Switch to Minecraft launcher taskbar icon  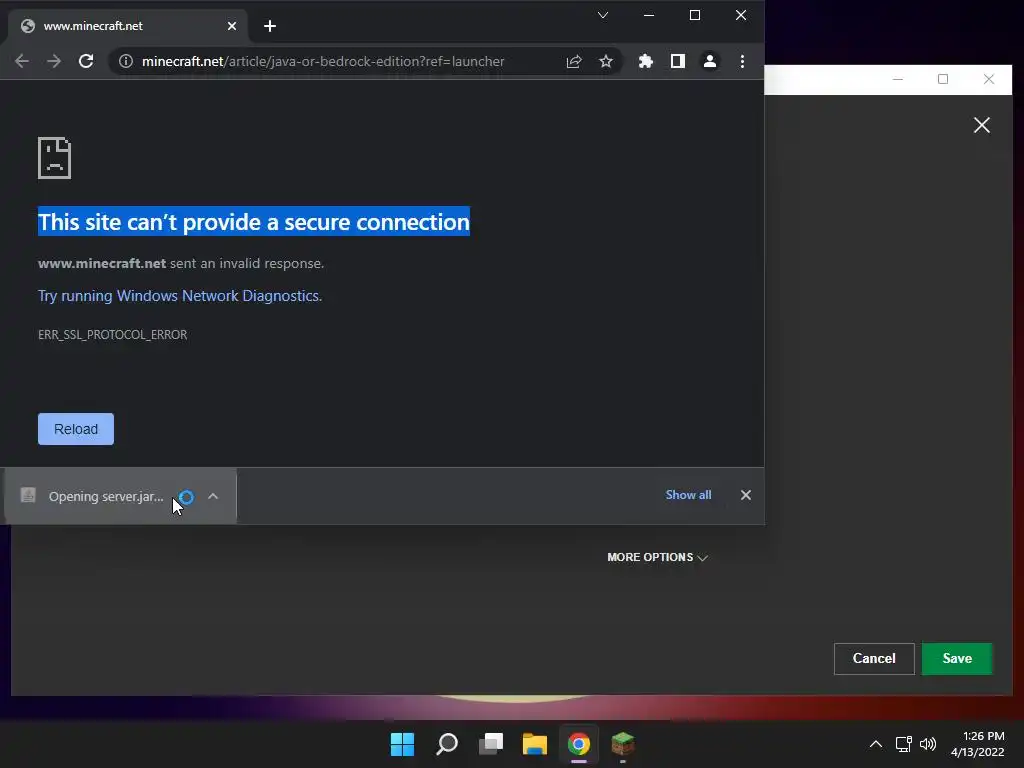(x=622, y=744)
